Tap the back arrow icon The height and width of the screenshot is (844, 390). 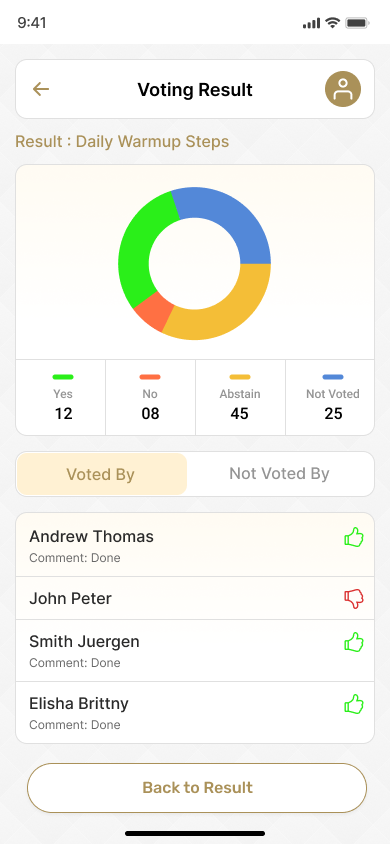[41, 89]
